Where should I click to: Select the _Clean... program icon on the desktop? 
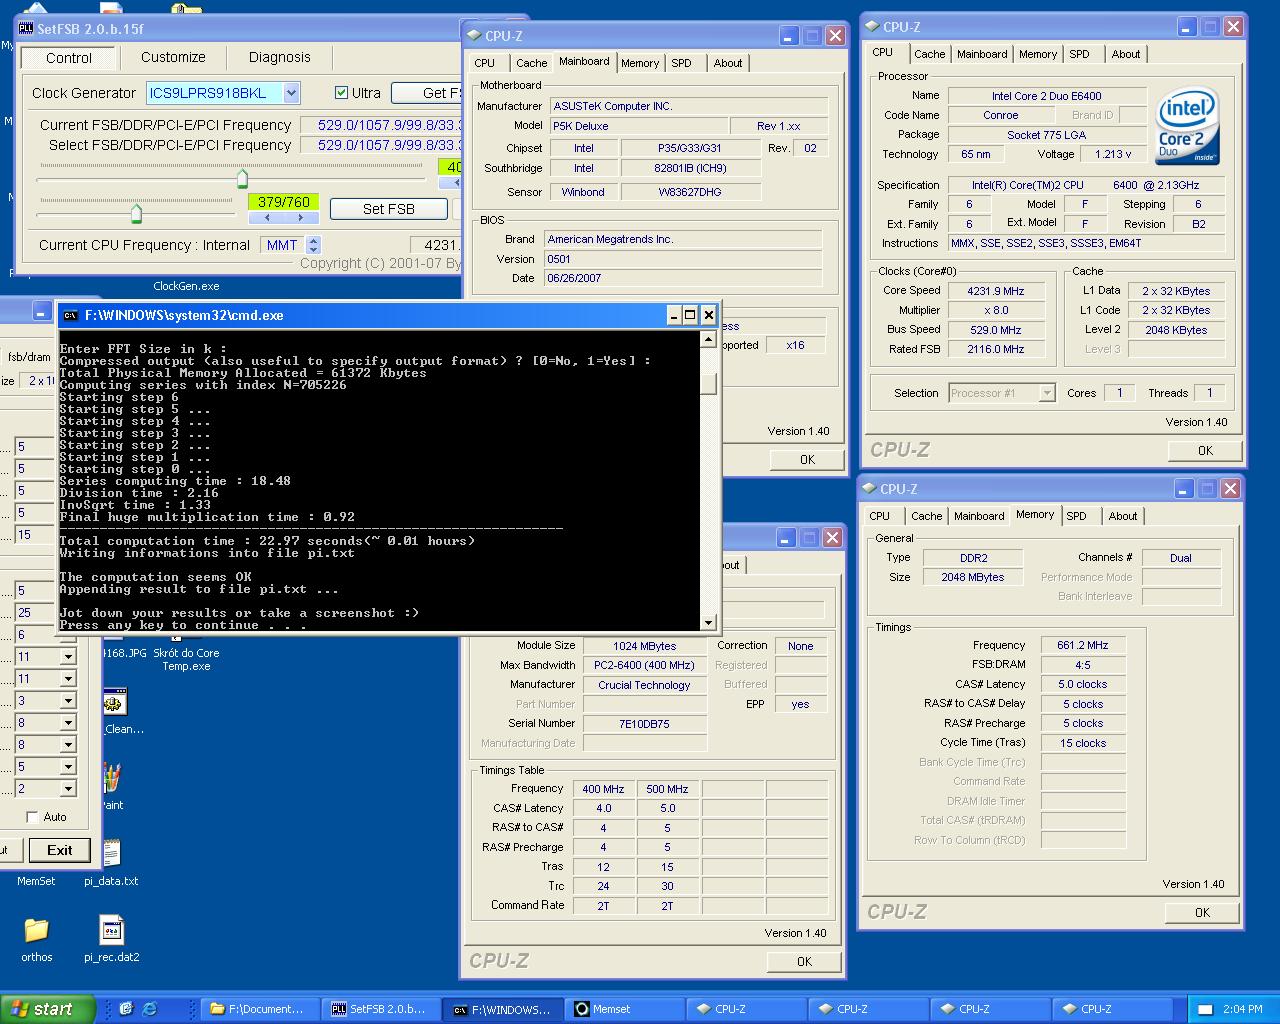click(114, 702)
